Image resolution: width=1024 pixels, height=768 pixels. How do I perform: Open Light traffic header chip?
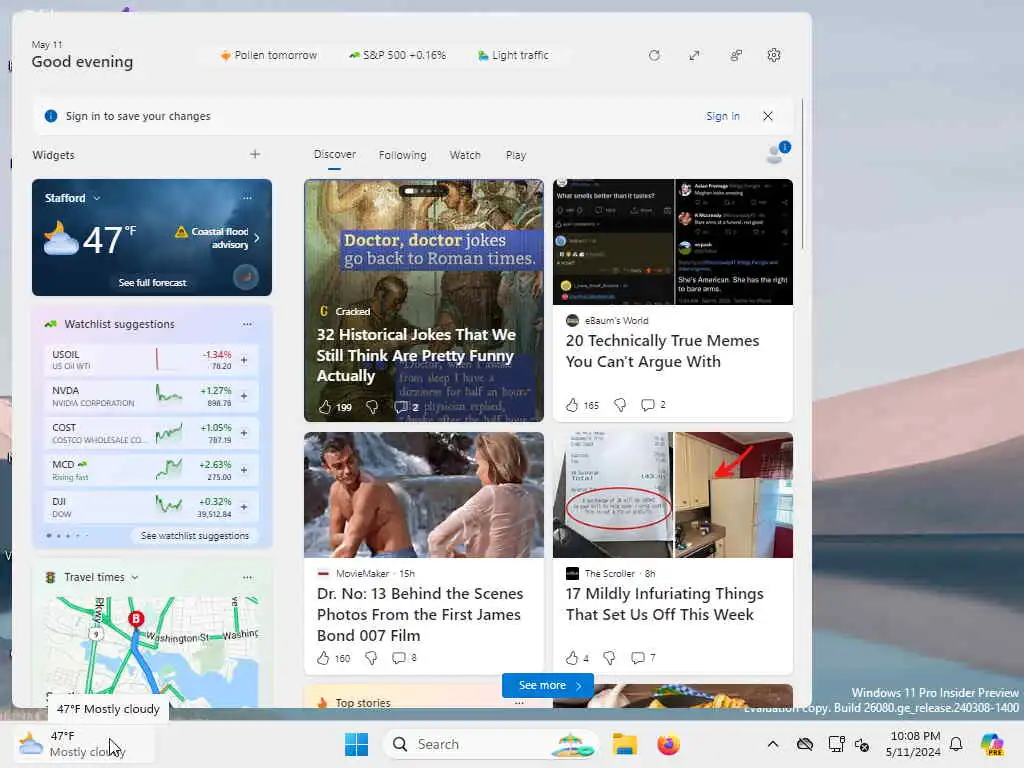pos(513,56)
